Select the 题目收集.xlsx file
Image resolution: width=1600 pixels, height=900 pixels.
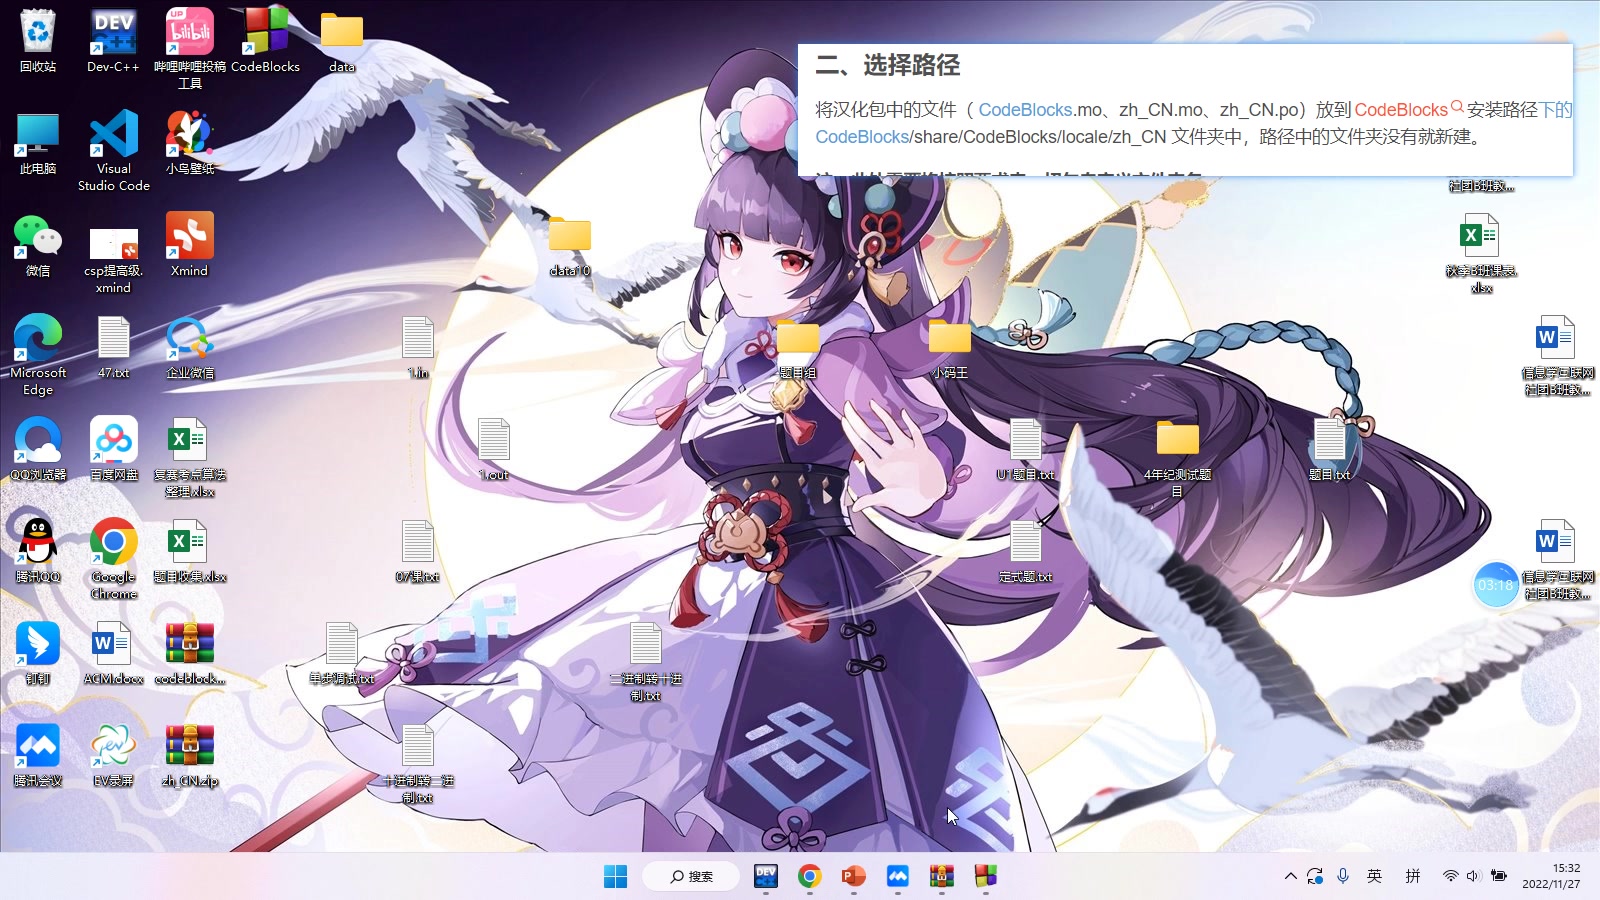click(190, 552)
